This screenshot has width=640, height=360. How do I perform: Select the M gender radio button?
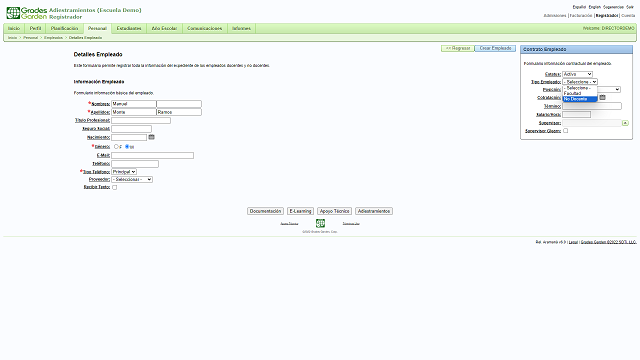pyautogui.click(x=127, y=146)
